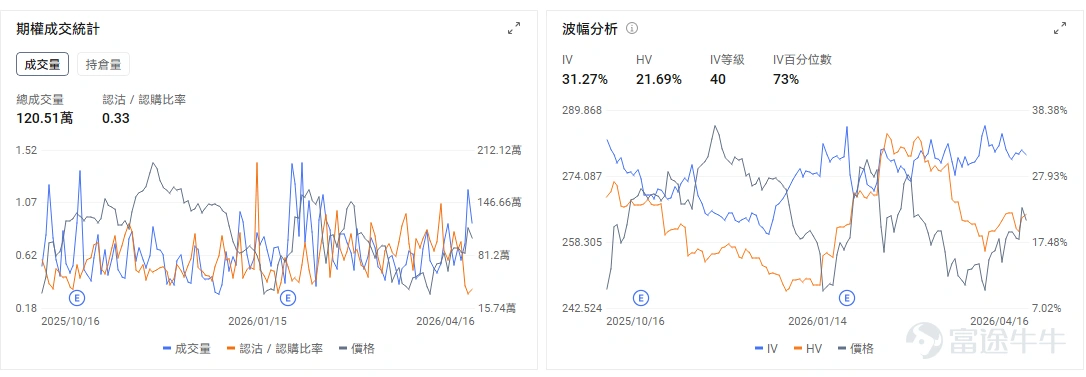
Task: Click the IV百分位數 stat label
Action: tap(802, 60)
